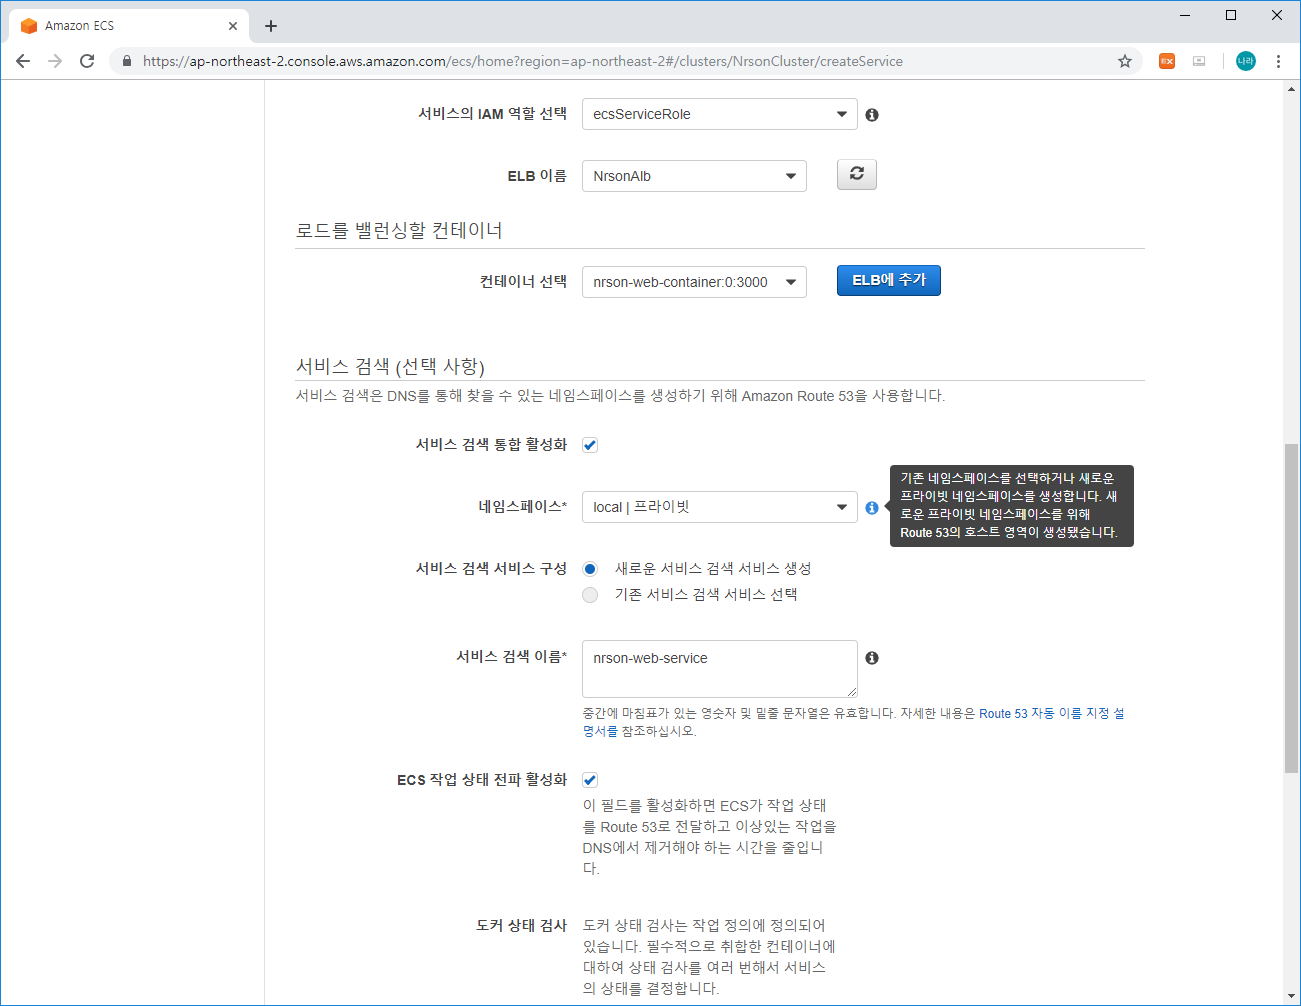
Task: Click info icon beside service discovery name
Action: tap(872, 658)
